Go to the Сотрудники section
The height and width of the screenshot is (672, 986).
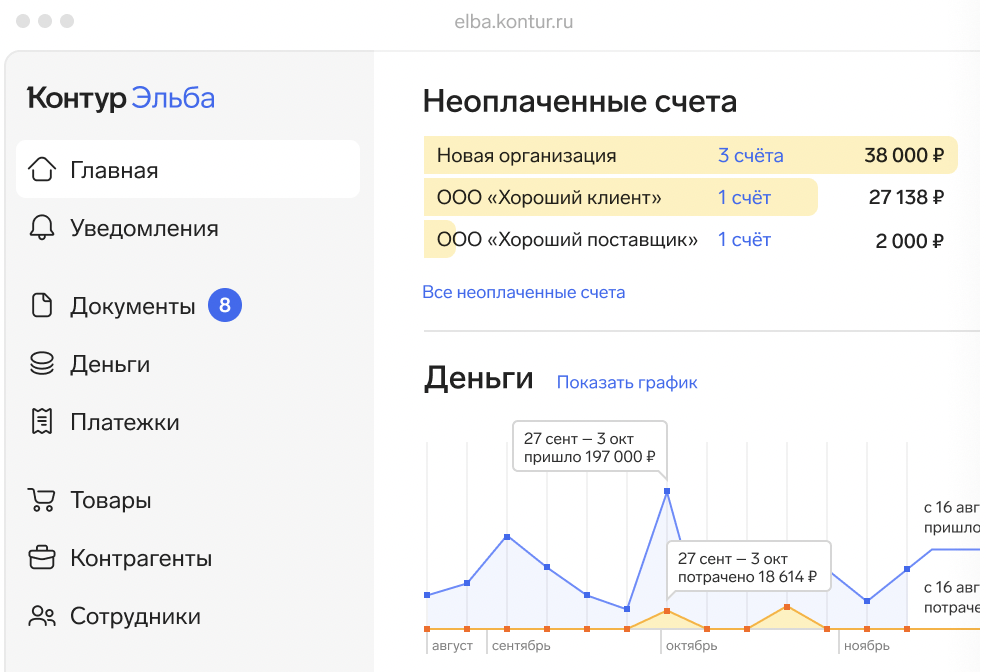pyautogui.click(x=136, y=616)
